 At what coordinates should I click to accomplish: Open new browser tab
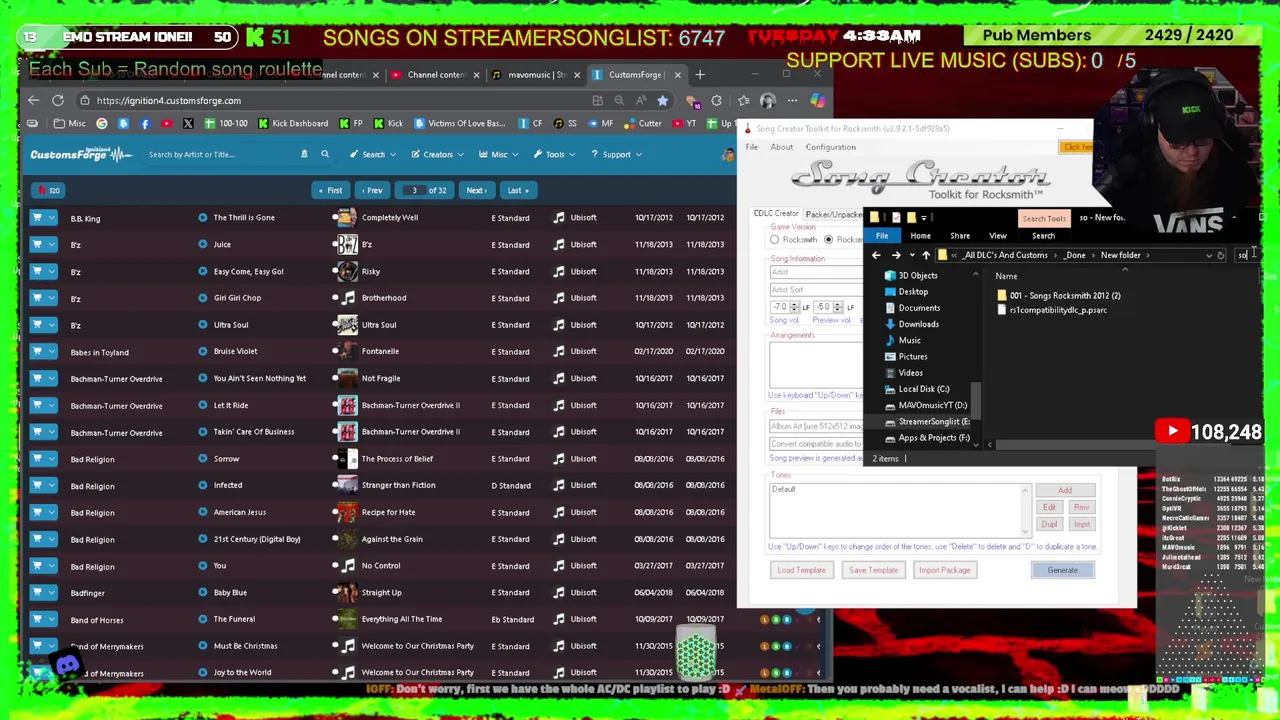point(700,74)
